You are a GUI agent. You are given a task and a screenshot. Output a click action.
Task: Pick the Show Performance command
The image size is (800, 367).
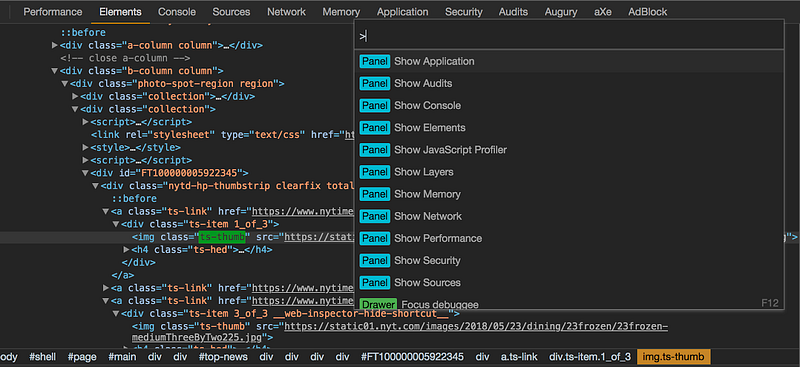coord(569,238)
